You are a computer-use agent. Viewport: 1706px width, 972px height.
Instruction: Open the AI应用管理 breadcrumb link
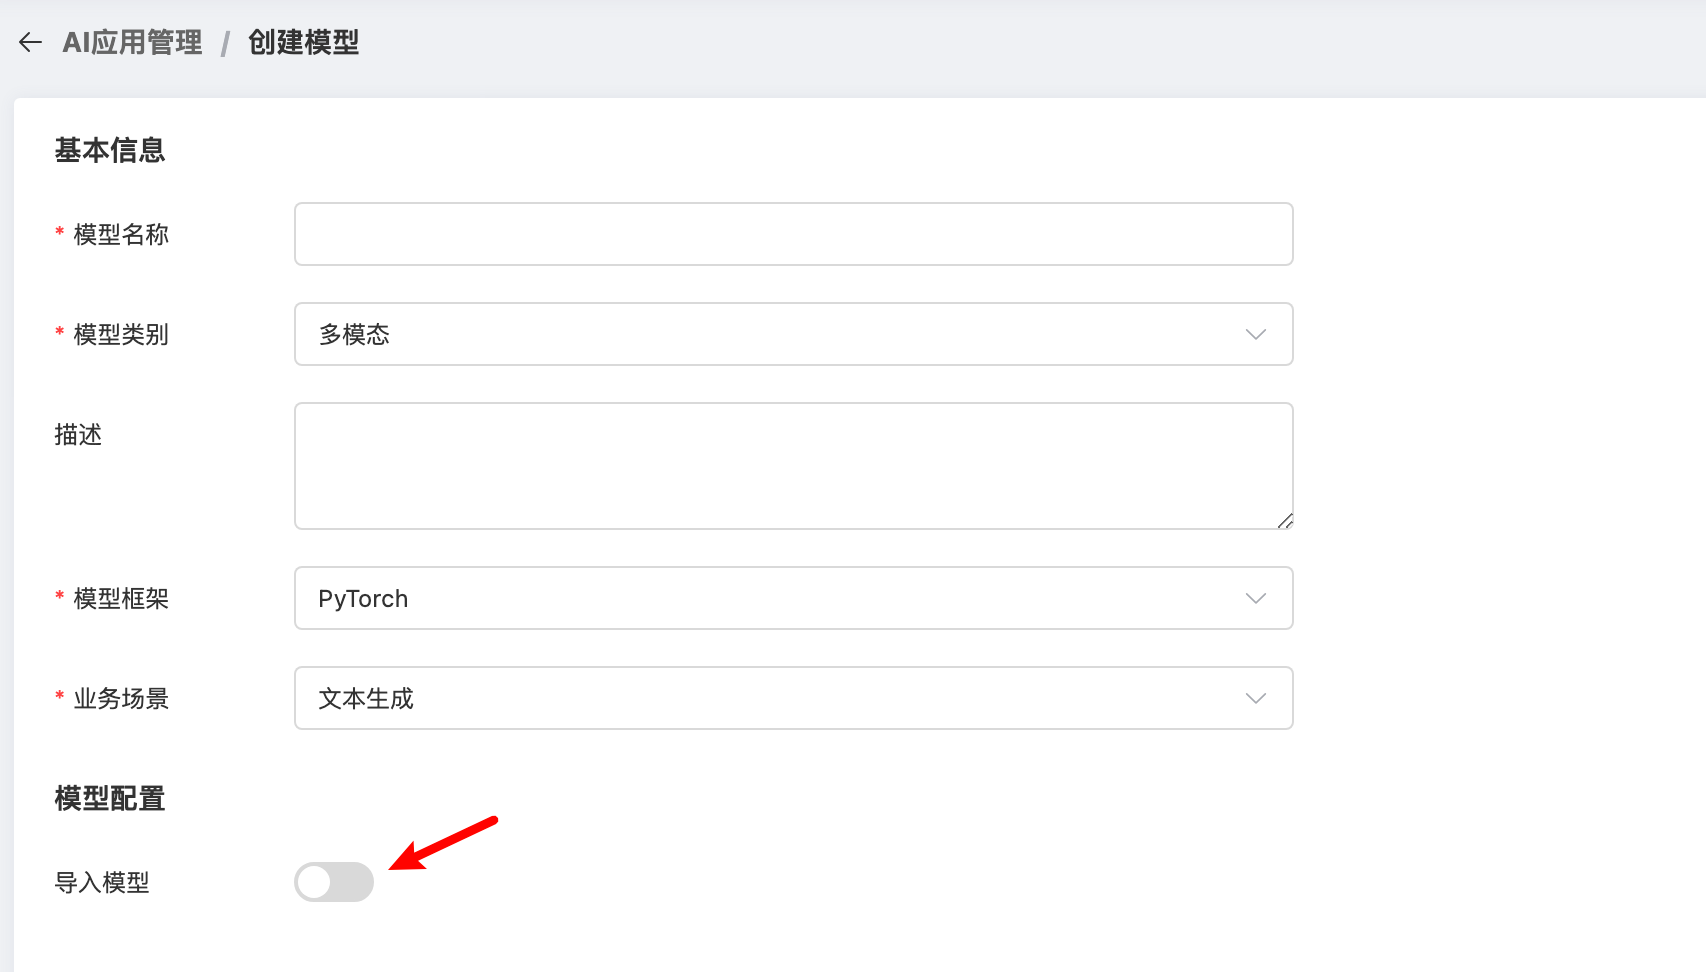(132, 42)
